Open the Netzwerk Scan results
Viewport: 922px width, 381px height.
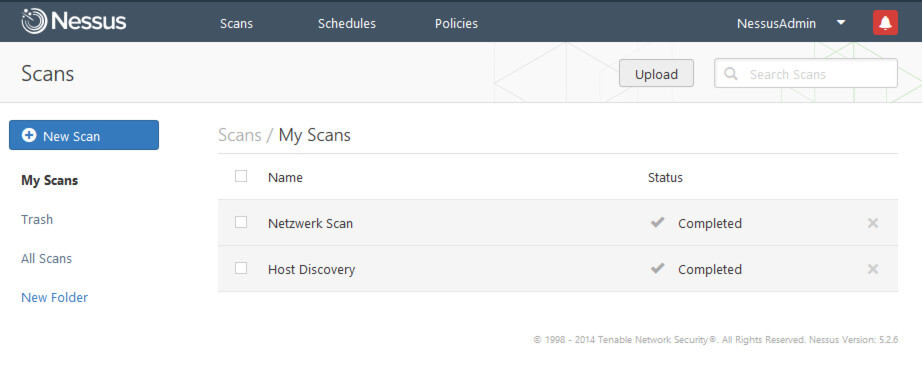pyautogui.click(x=310, y=223)
